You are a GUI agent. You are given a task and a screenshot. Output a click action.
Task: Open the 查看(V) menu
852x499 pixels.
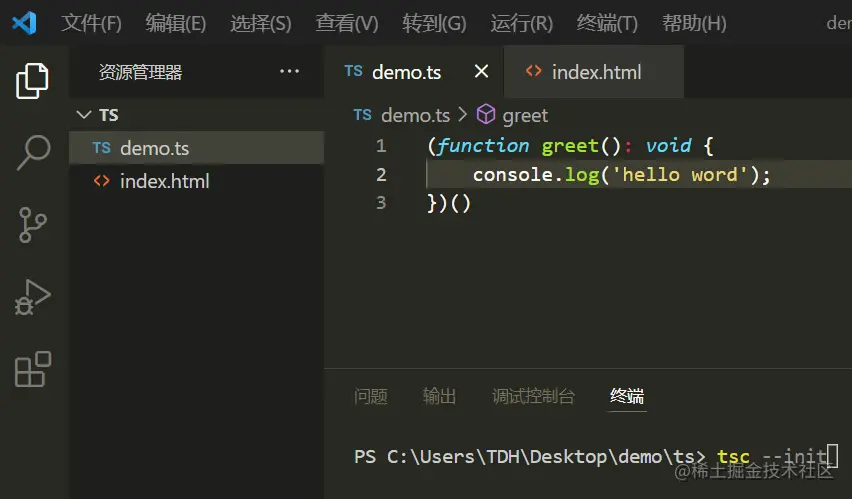click(x=347, y=23)
